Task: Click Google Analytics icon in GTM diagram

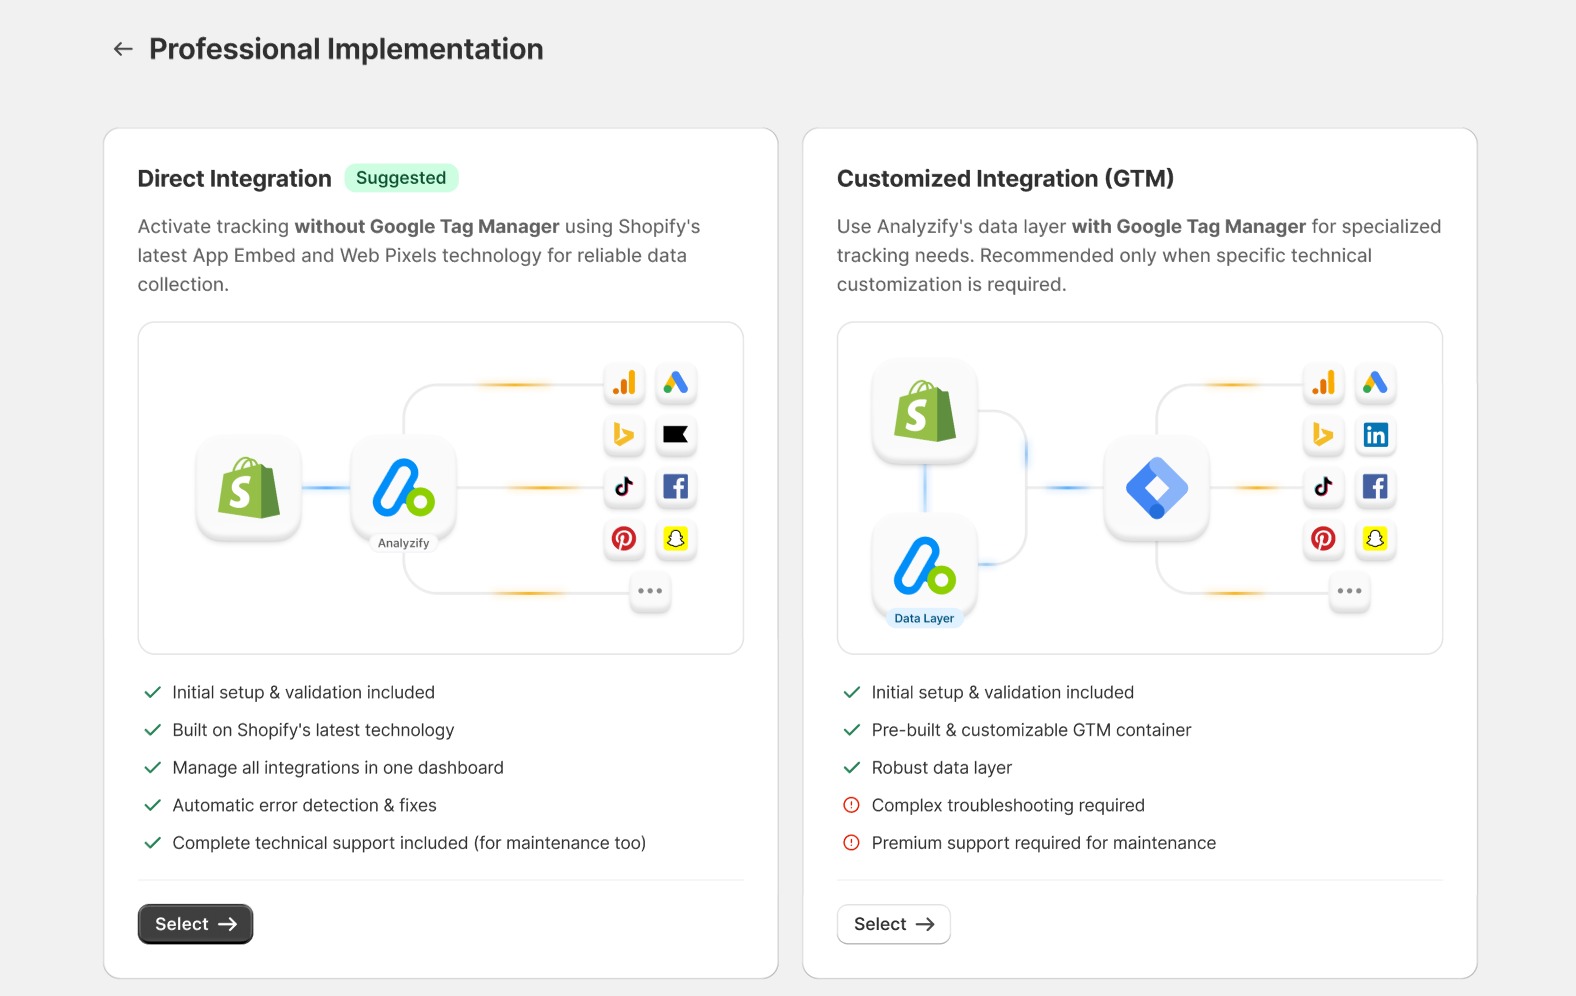Action: 1323,383
